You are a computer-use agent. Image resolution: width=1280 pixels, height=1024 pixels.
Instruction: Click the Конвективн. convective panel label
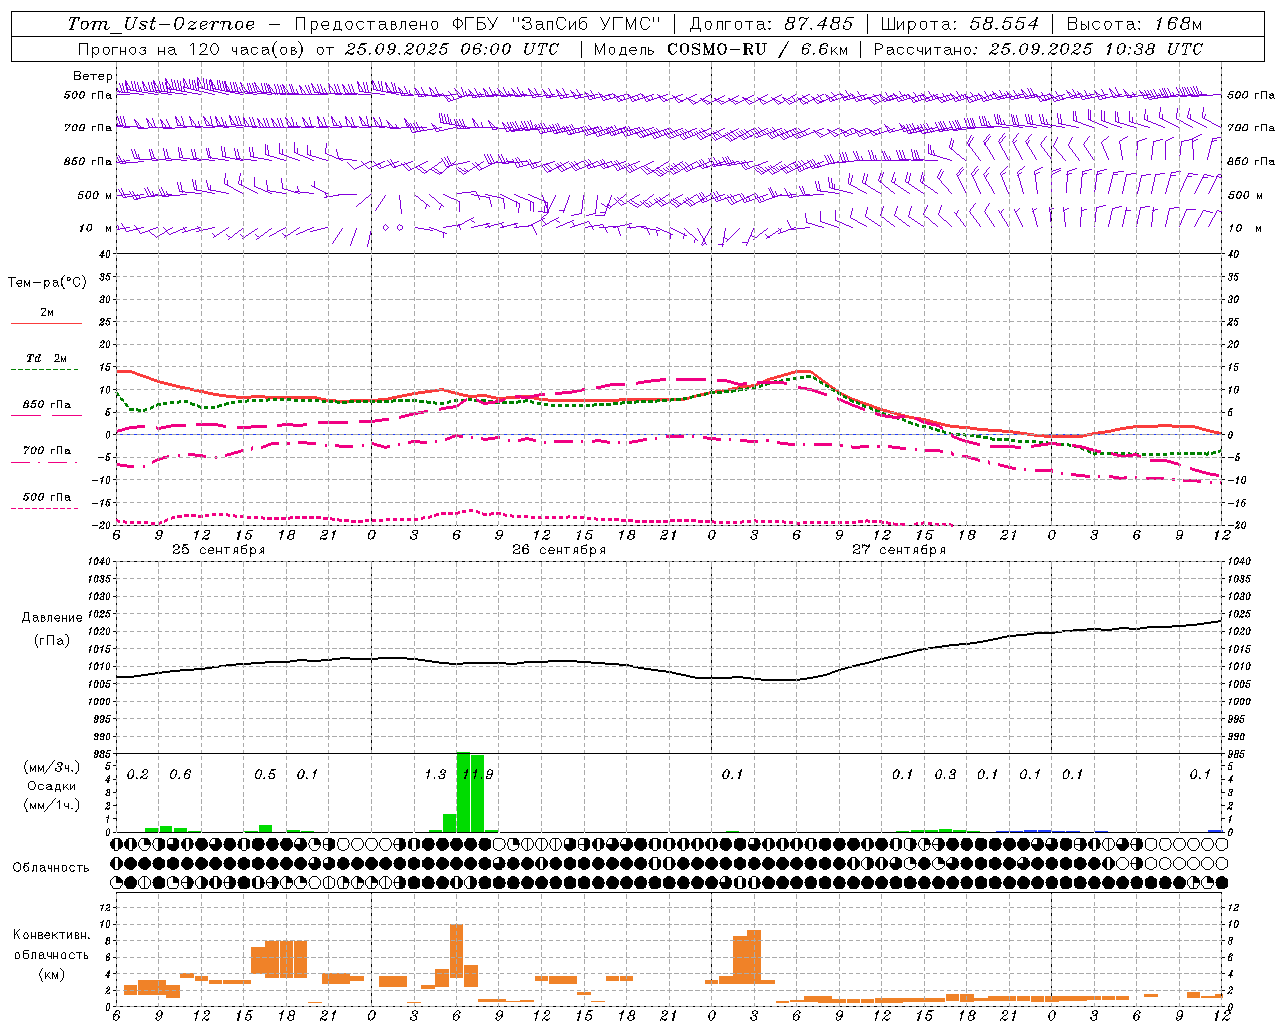pos(52,935)
